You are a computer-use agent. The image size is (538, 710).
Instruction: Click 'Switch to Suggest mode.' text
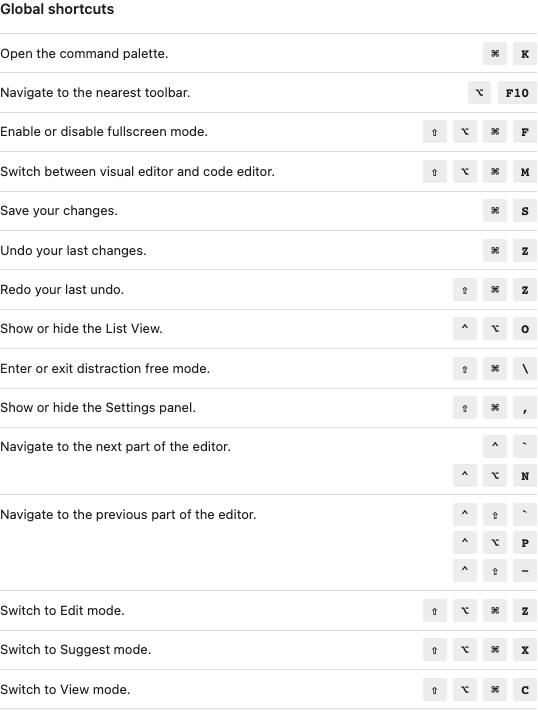(x=76, y=649)
